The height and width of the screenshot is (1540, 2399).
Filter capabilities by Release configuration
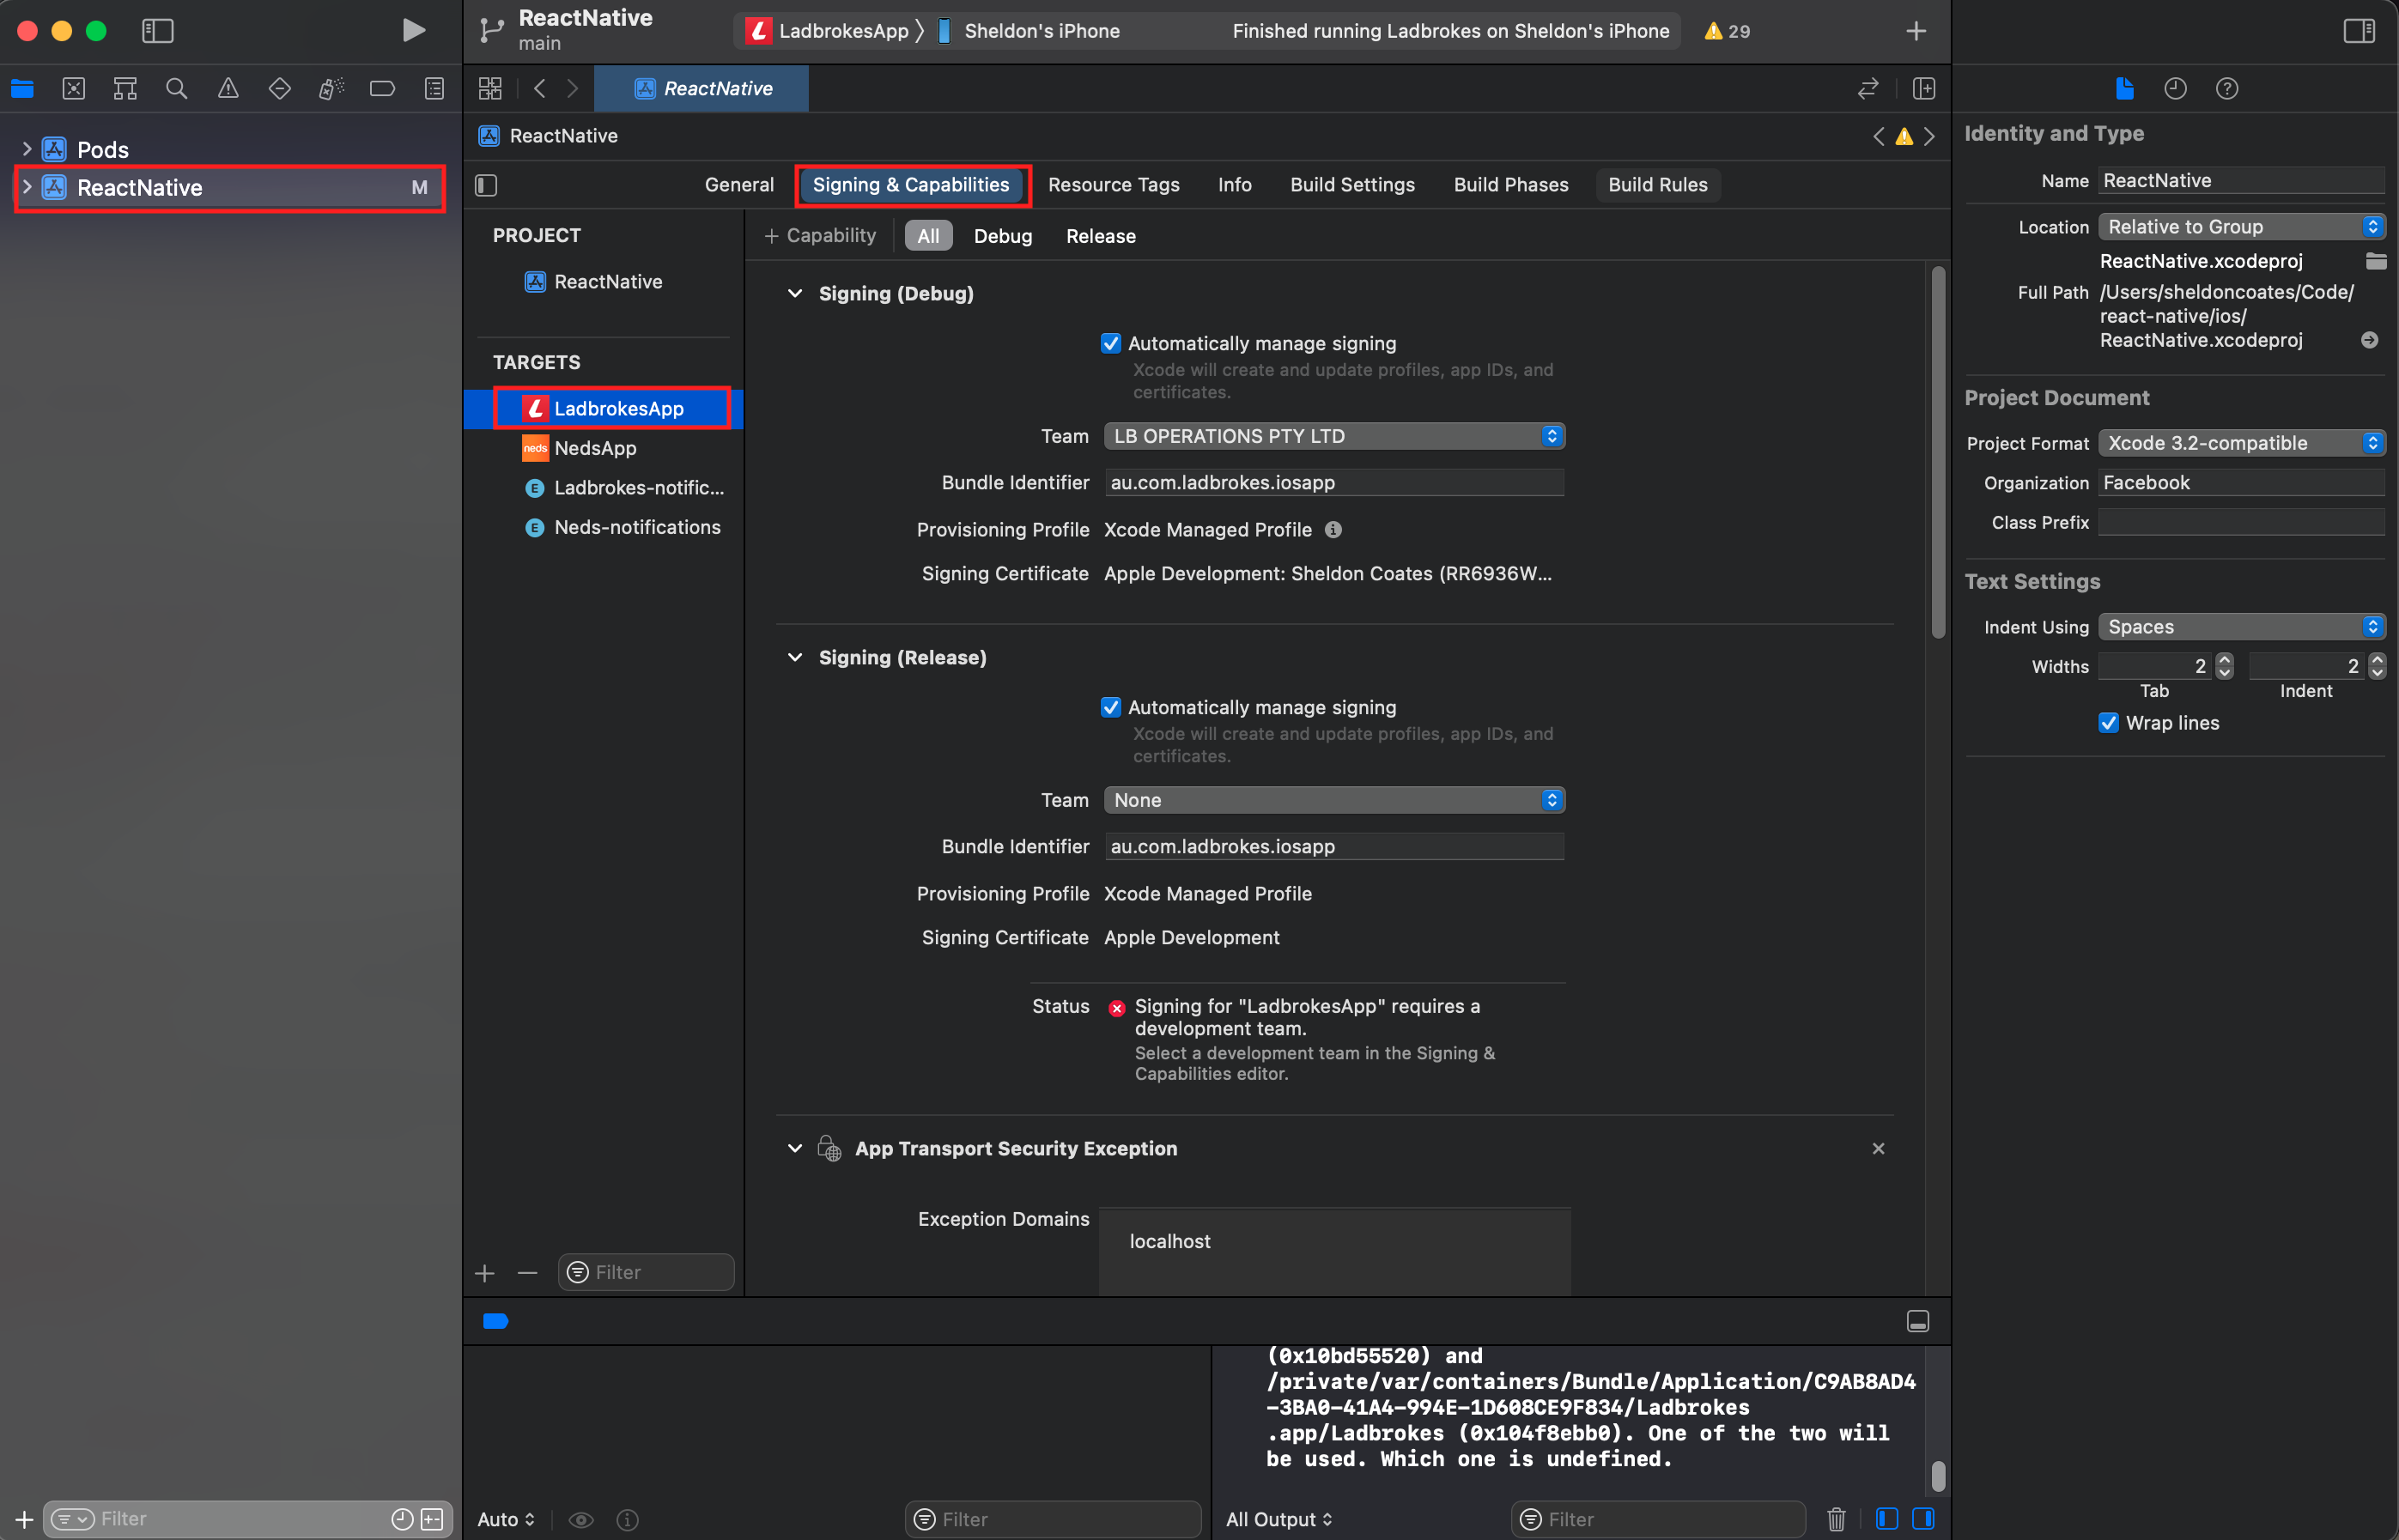coord(1100,236)
